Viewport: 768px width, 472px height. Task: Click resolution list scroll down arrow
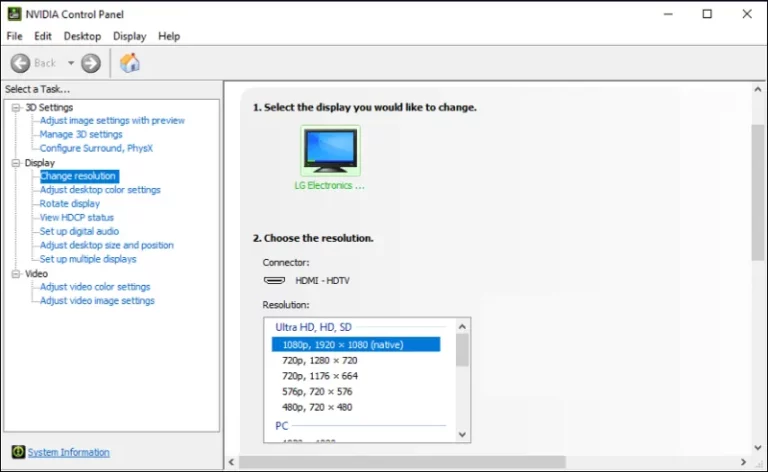click(462, 434)
